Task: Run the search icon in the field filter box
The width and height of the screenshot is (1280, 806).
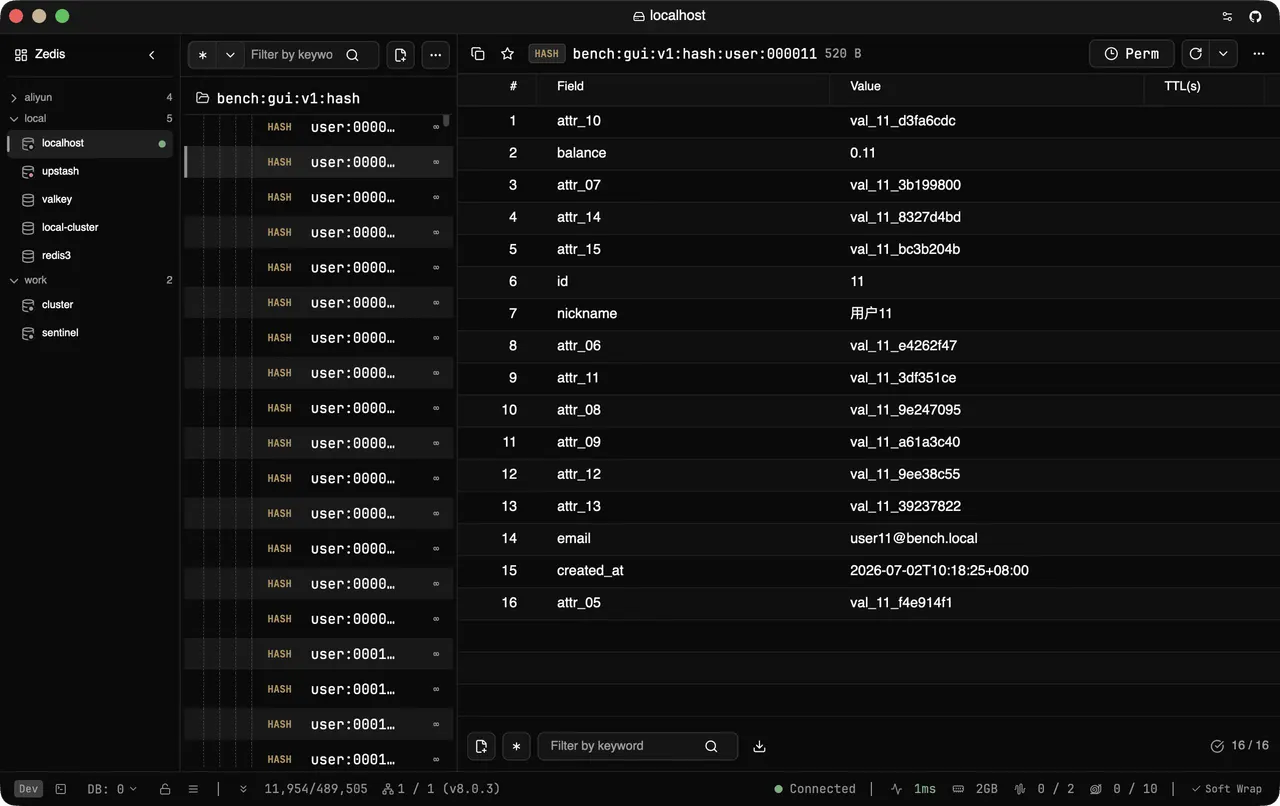Action: pyautogui.click(x=711, y=746)
